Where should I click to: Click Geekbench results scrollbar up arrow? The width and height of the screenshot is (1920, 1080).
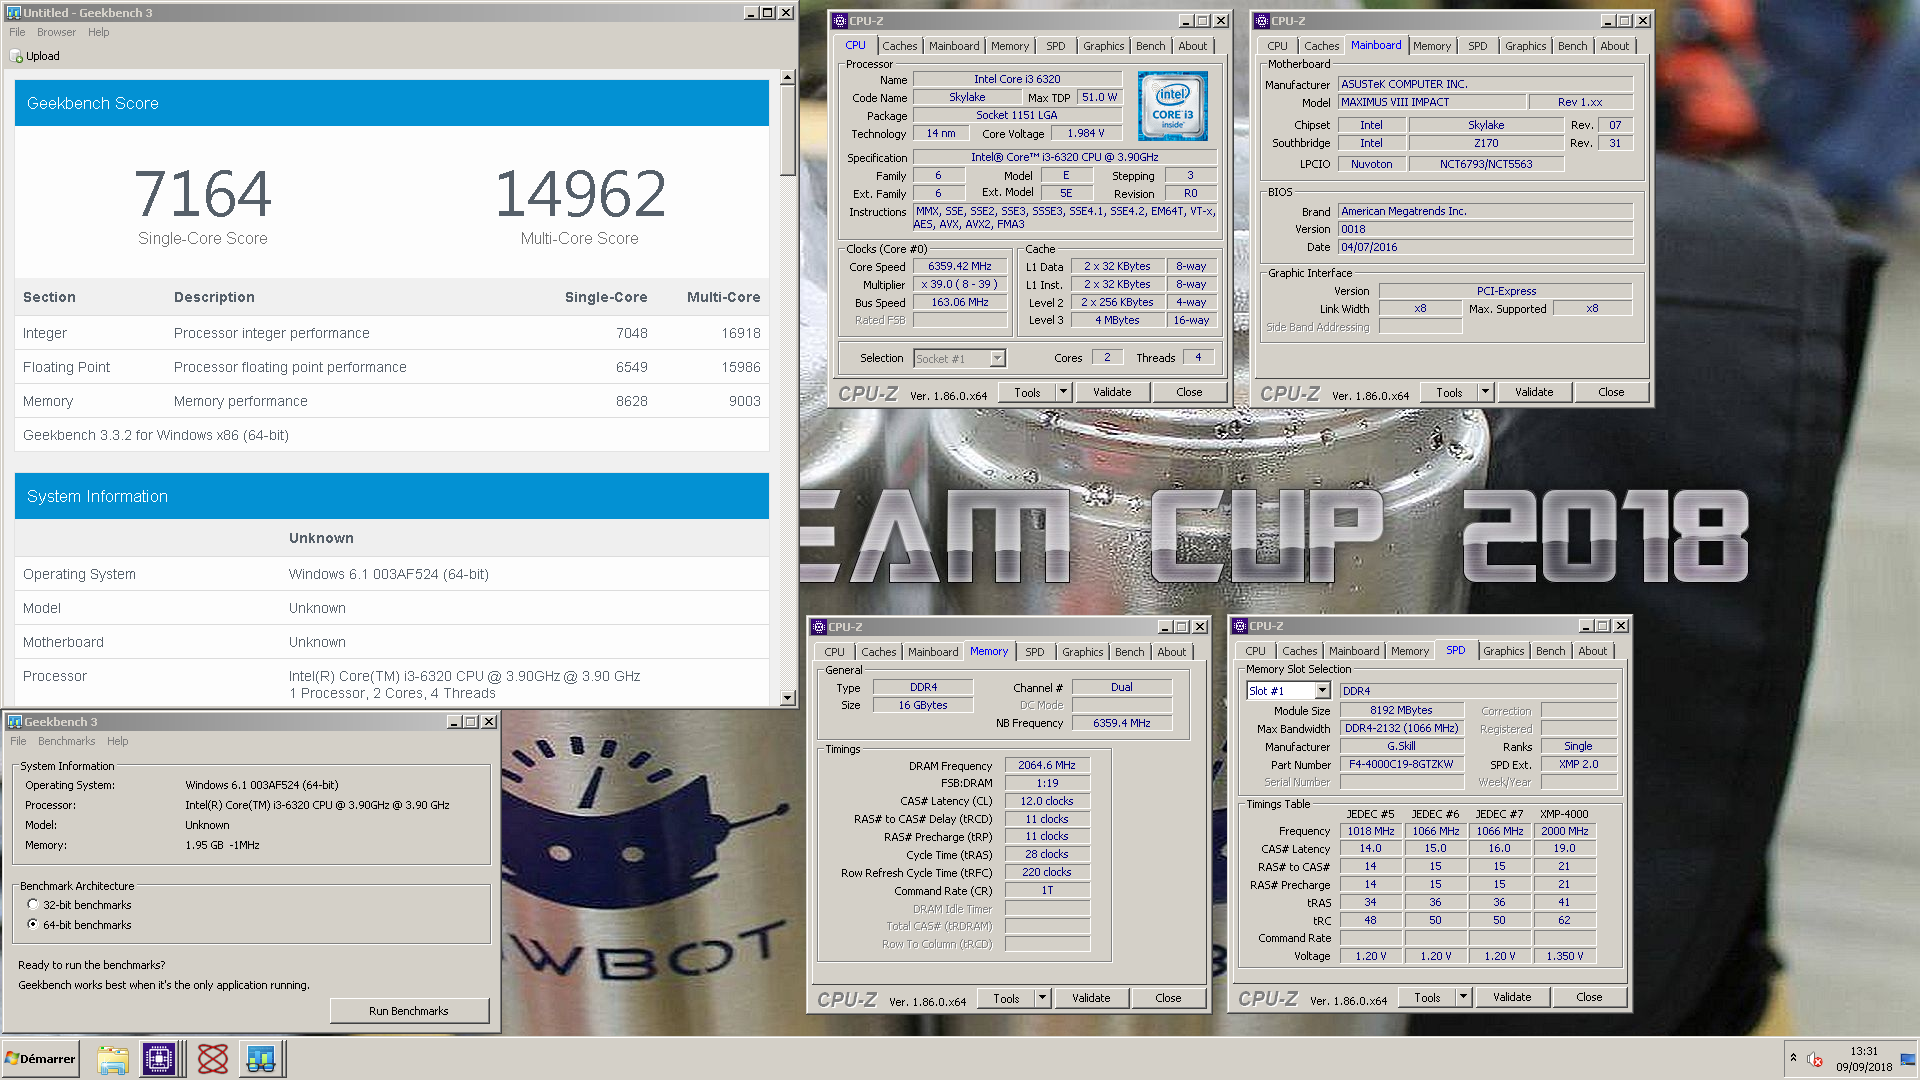(x=788, y=77)
